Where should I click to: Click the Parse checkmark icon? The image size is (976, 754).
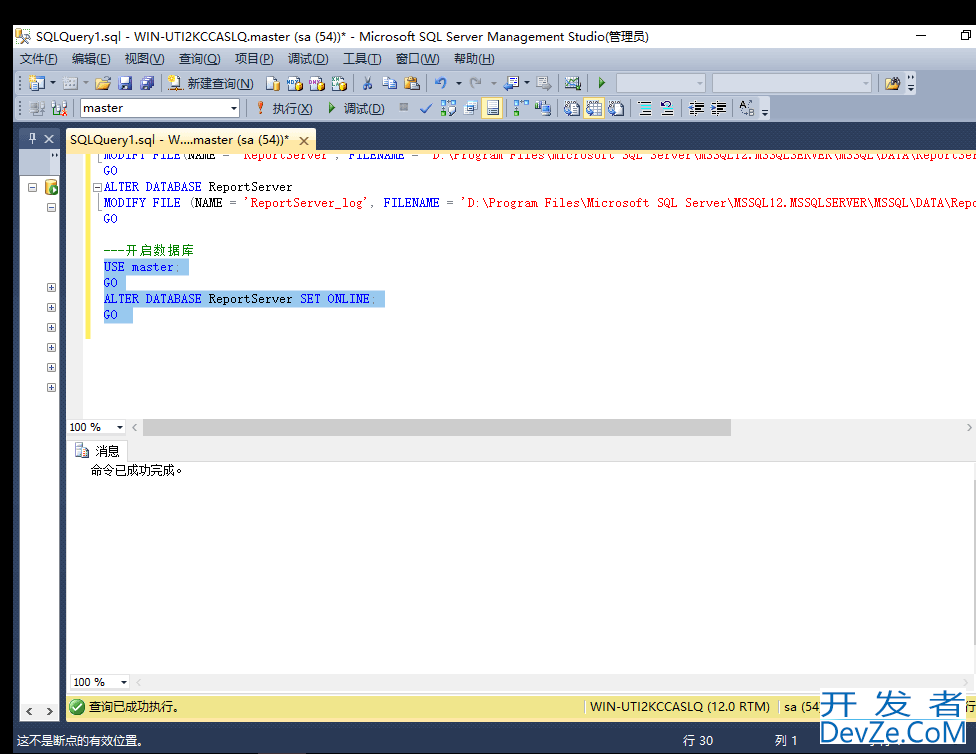point(426,108)
